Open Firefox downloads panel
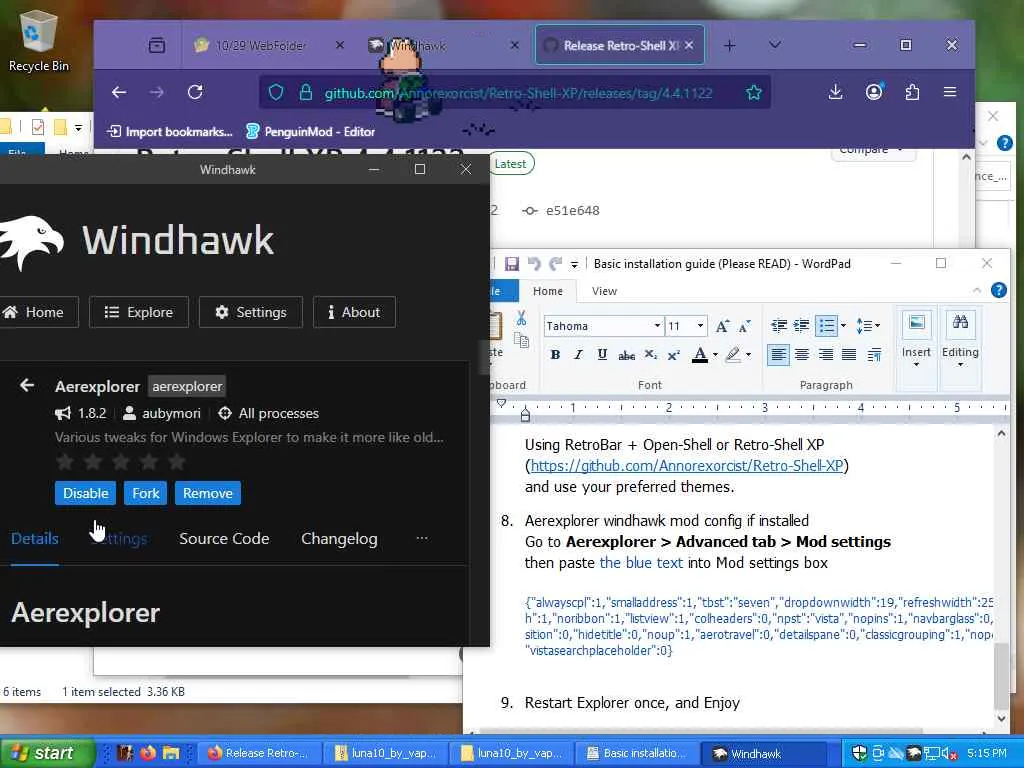The width and height of the screenshot is (1024, 768). point(835,92)
